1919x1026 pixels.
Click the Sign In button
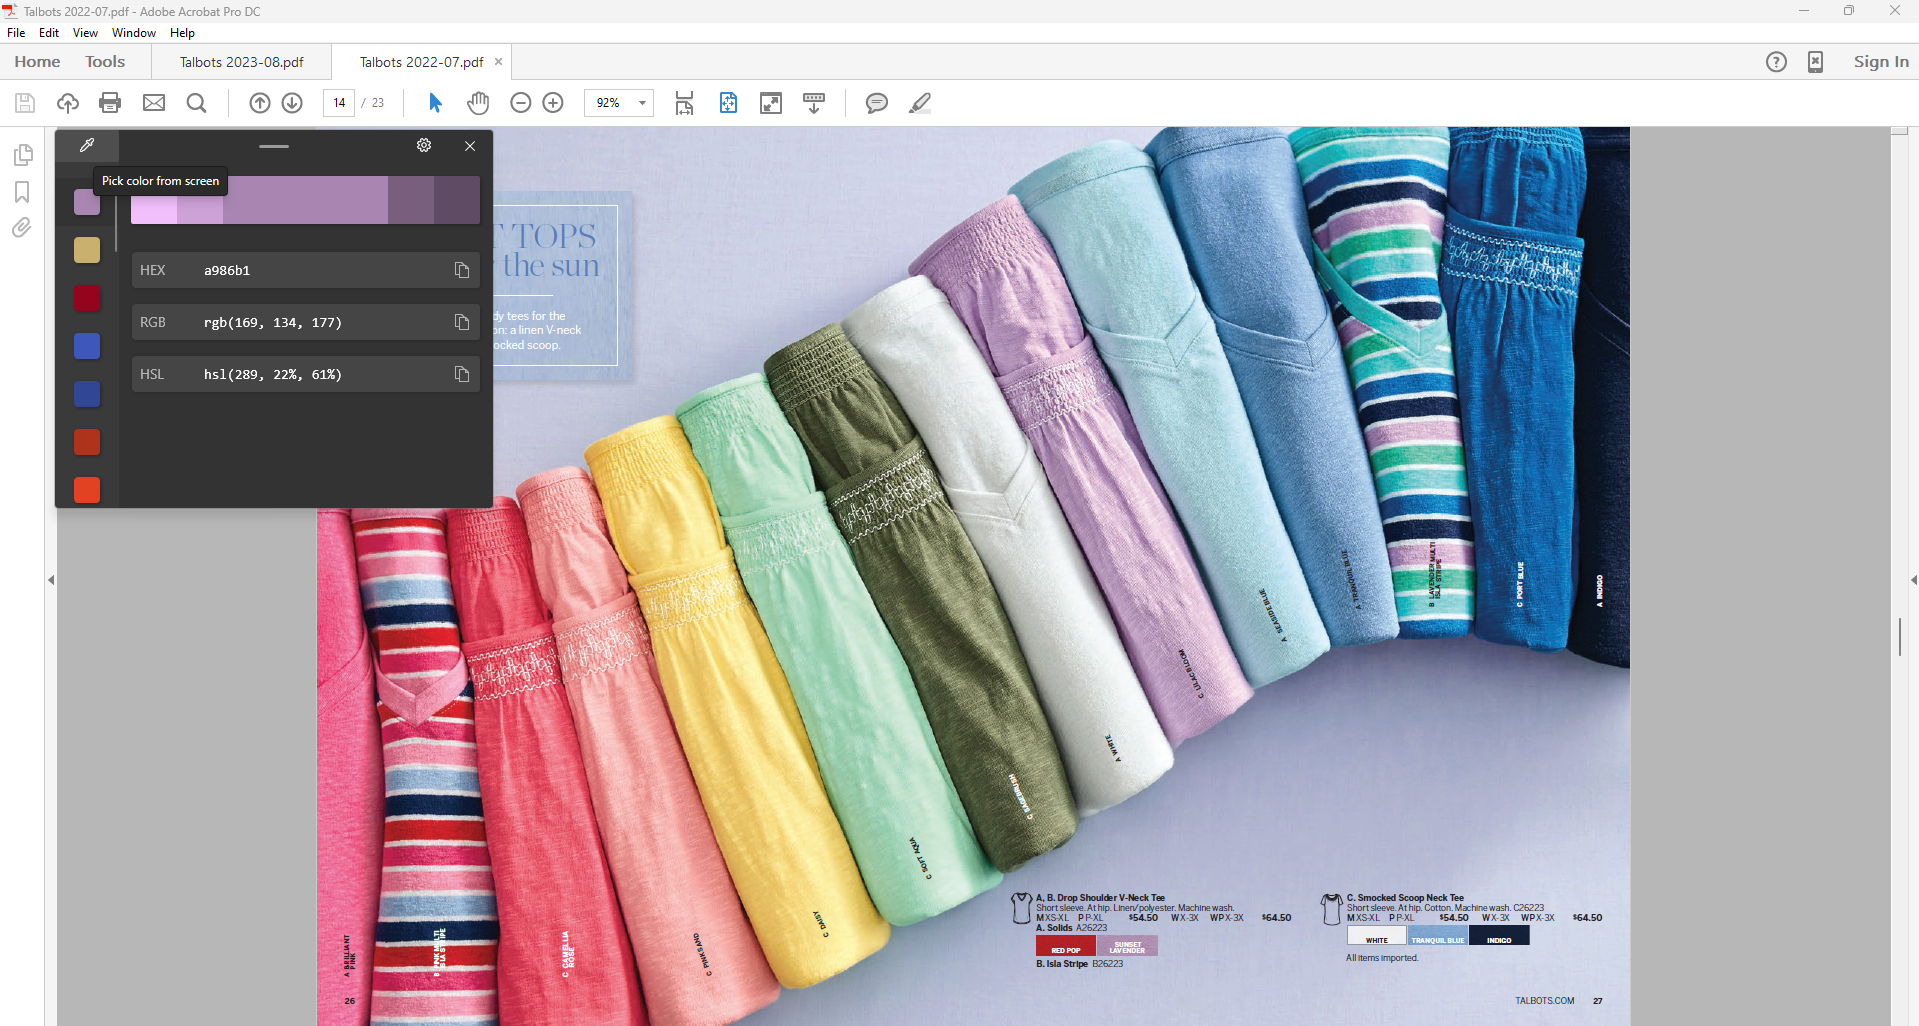(1880, 62)
